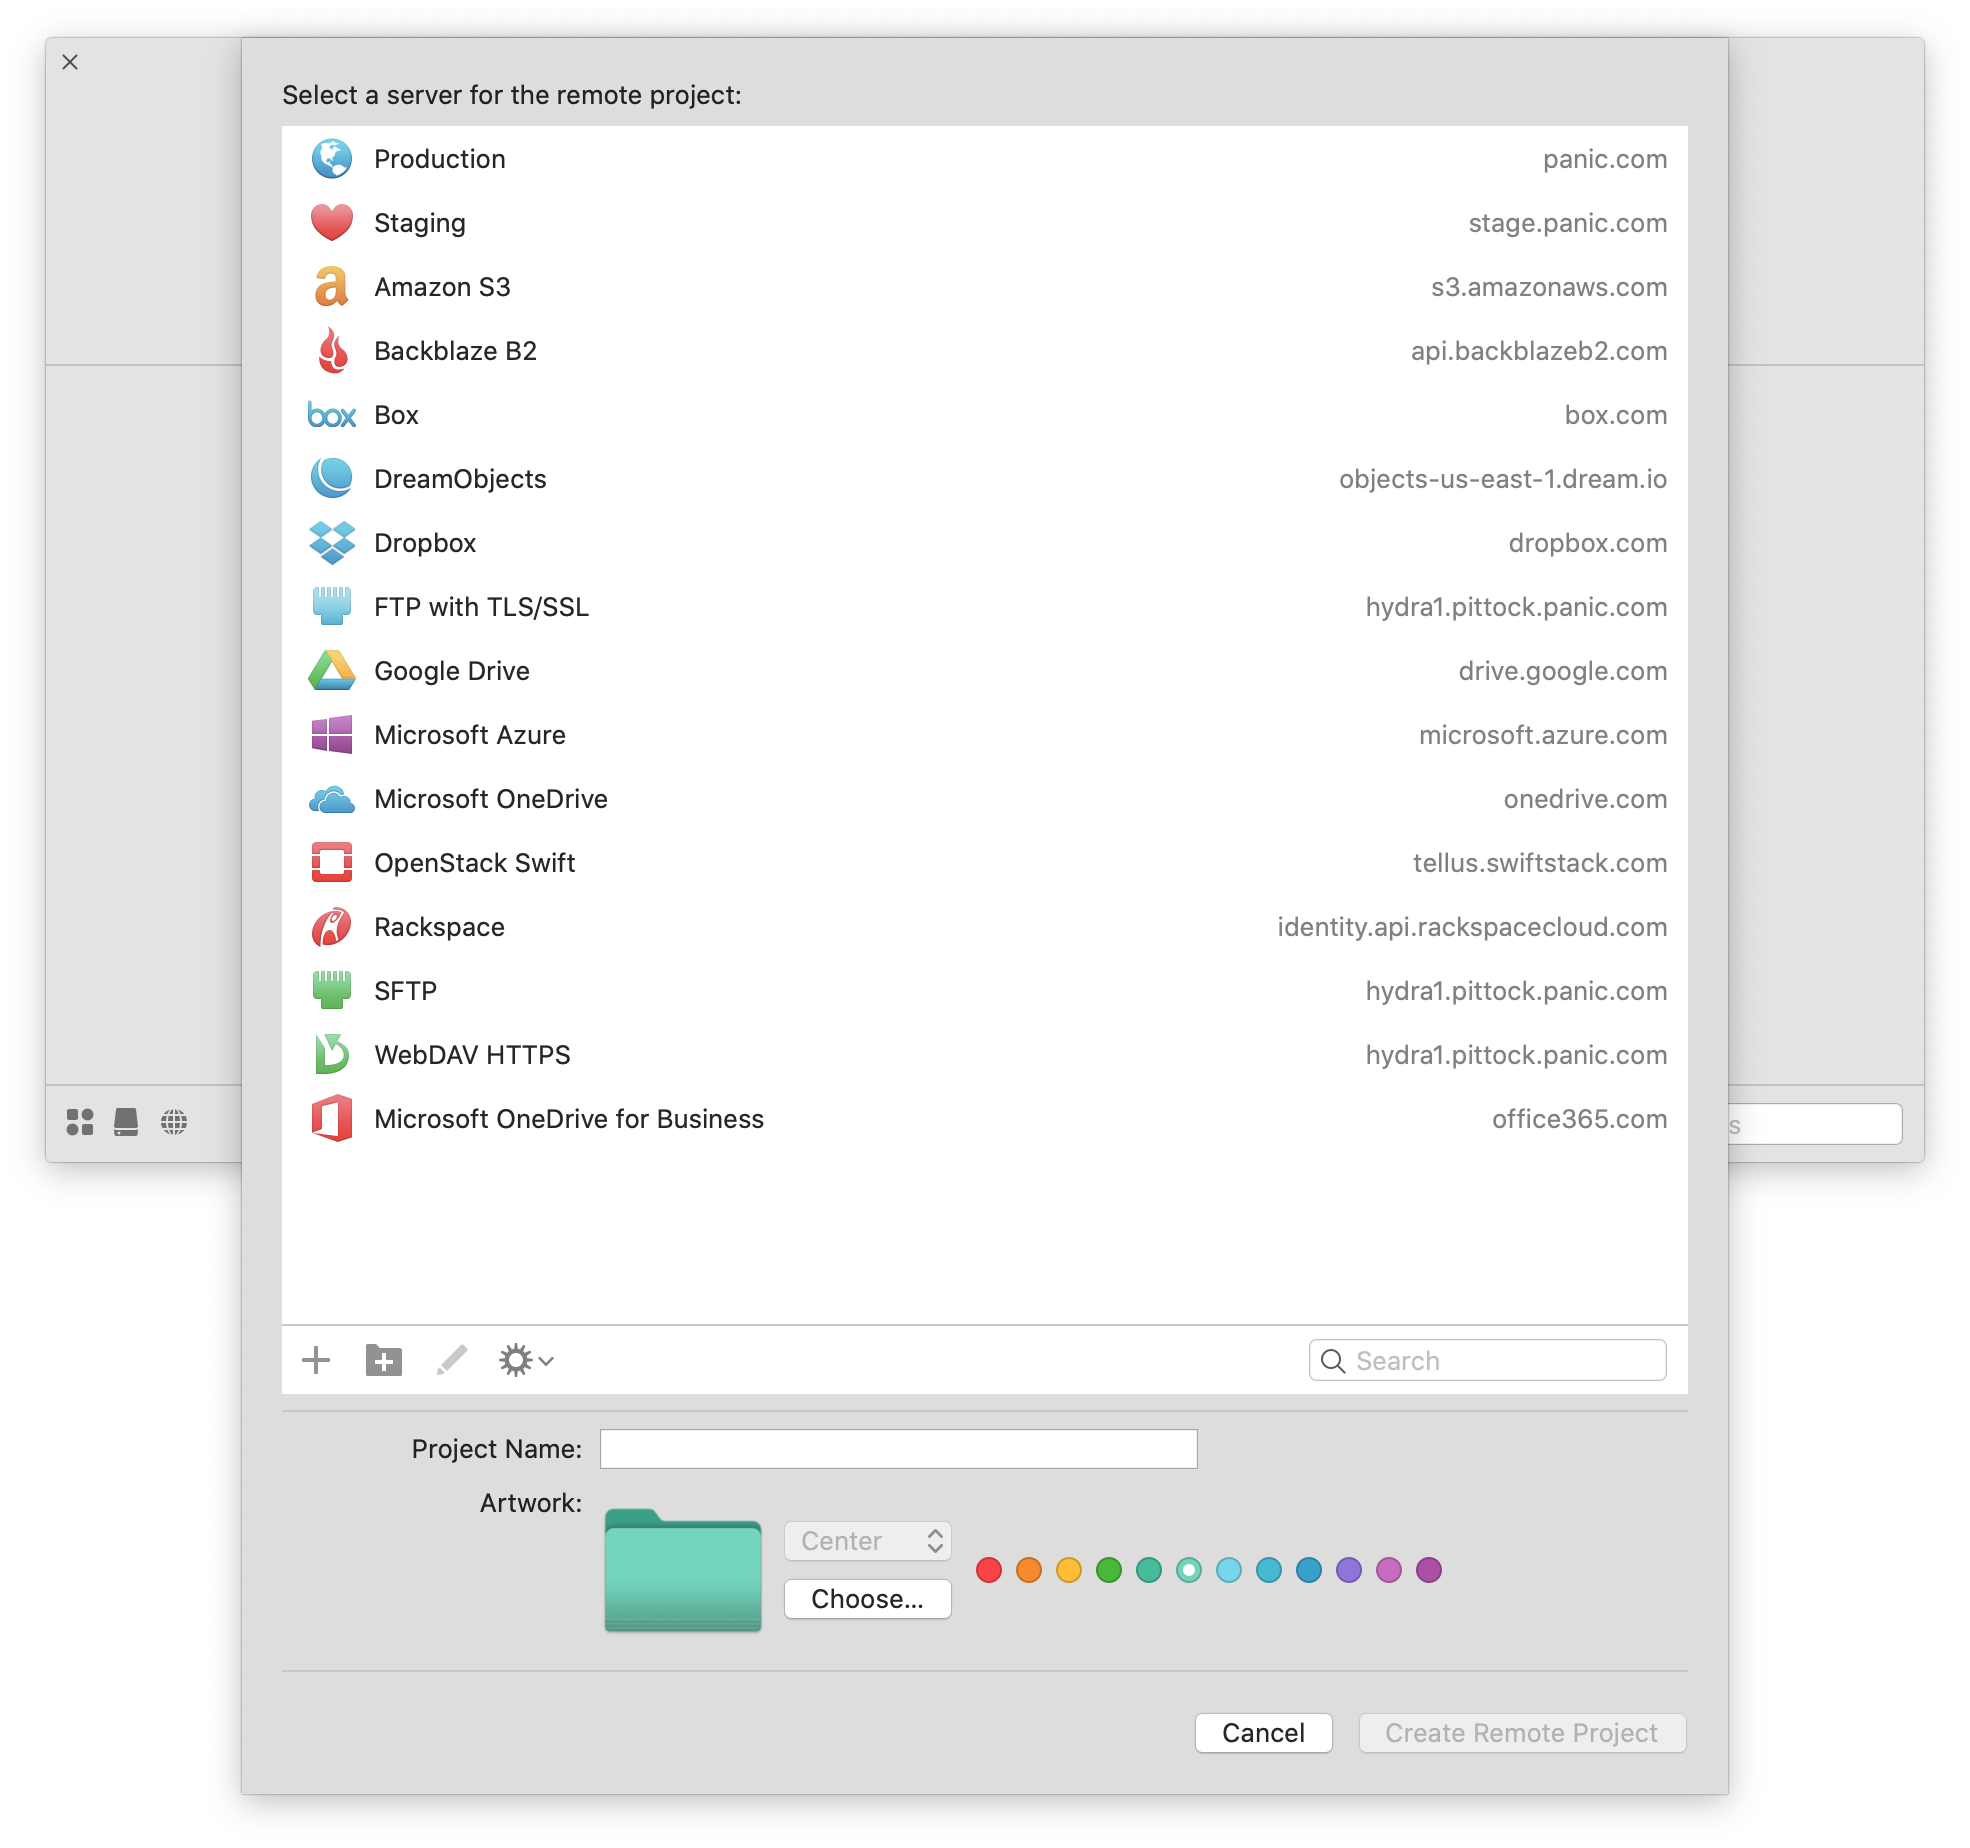
Task: Click the add new server button
Action: 318,1360
